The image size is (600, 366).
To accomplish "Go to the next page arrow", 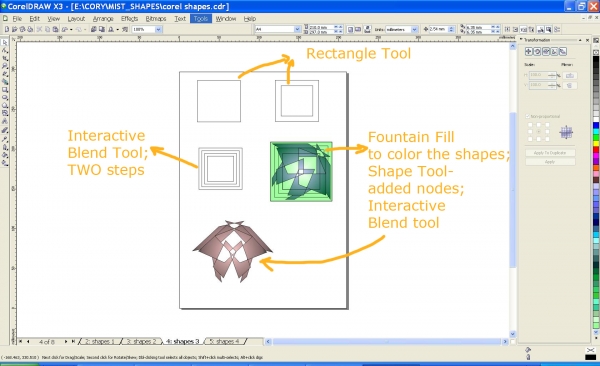I will point(66,341).
